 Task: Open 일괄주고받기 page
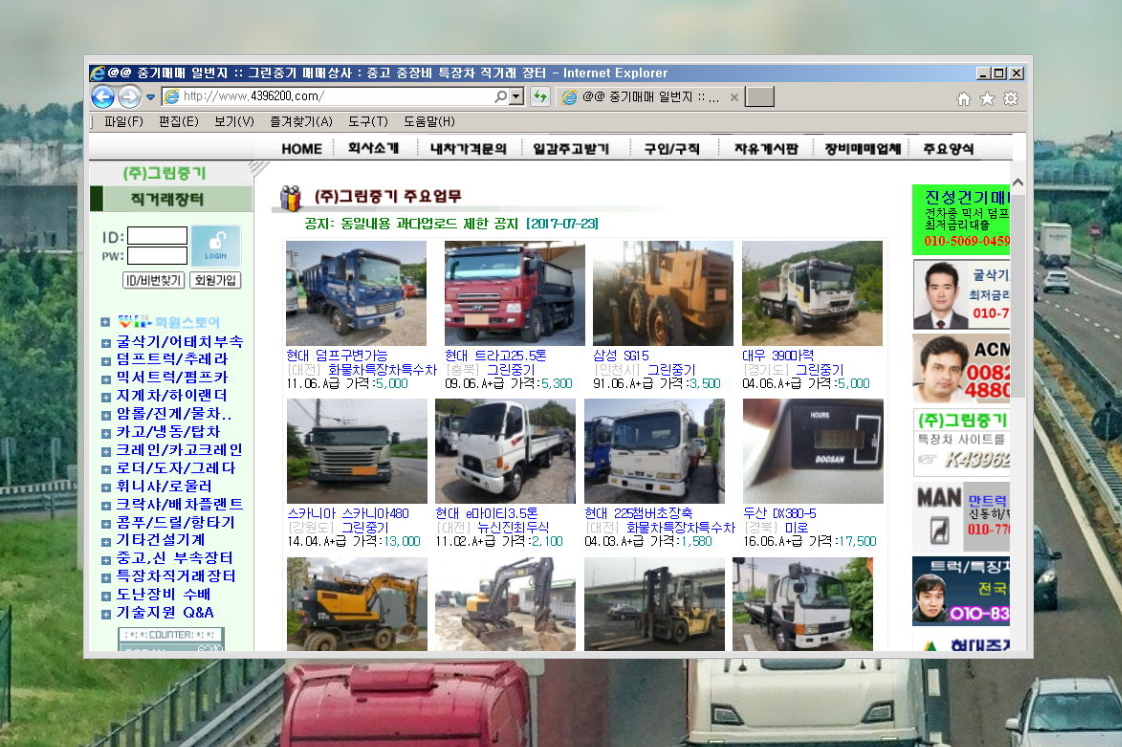[570, 148]
